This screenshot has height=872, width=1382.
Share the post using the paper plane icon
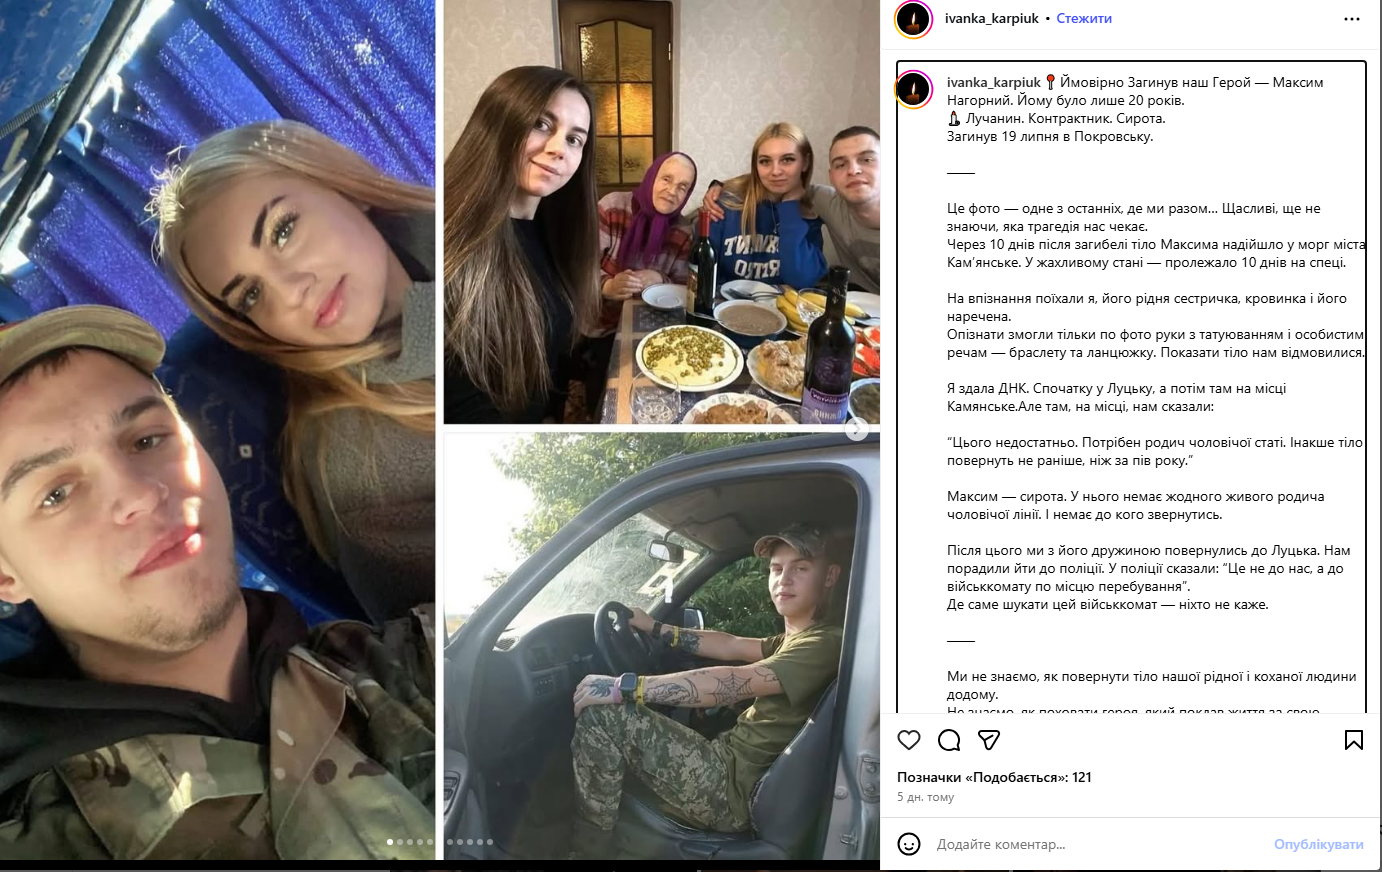point(989,740)
